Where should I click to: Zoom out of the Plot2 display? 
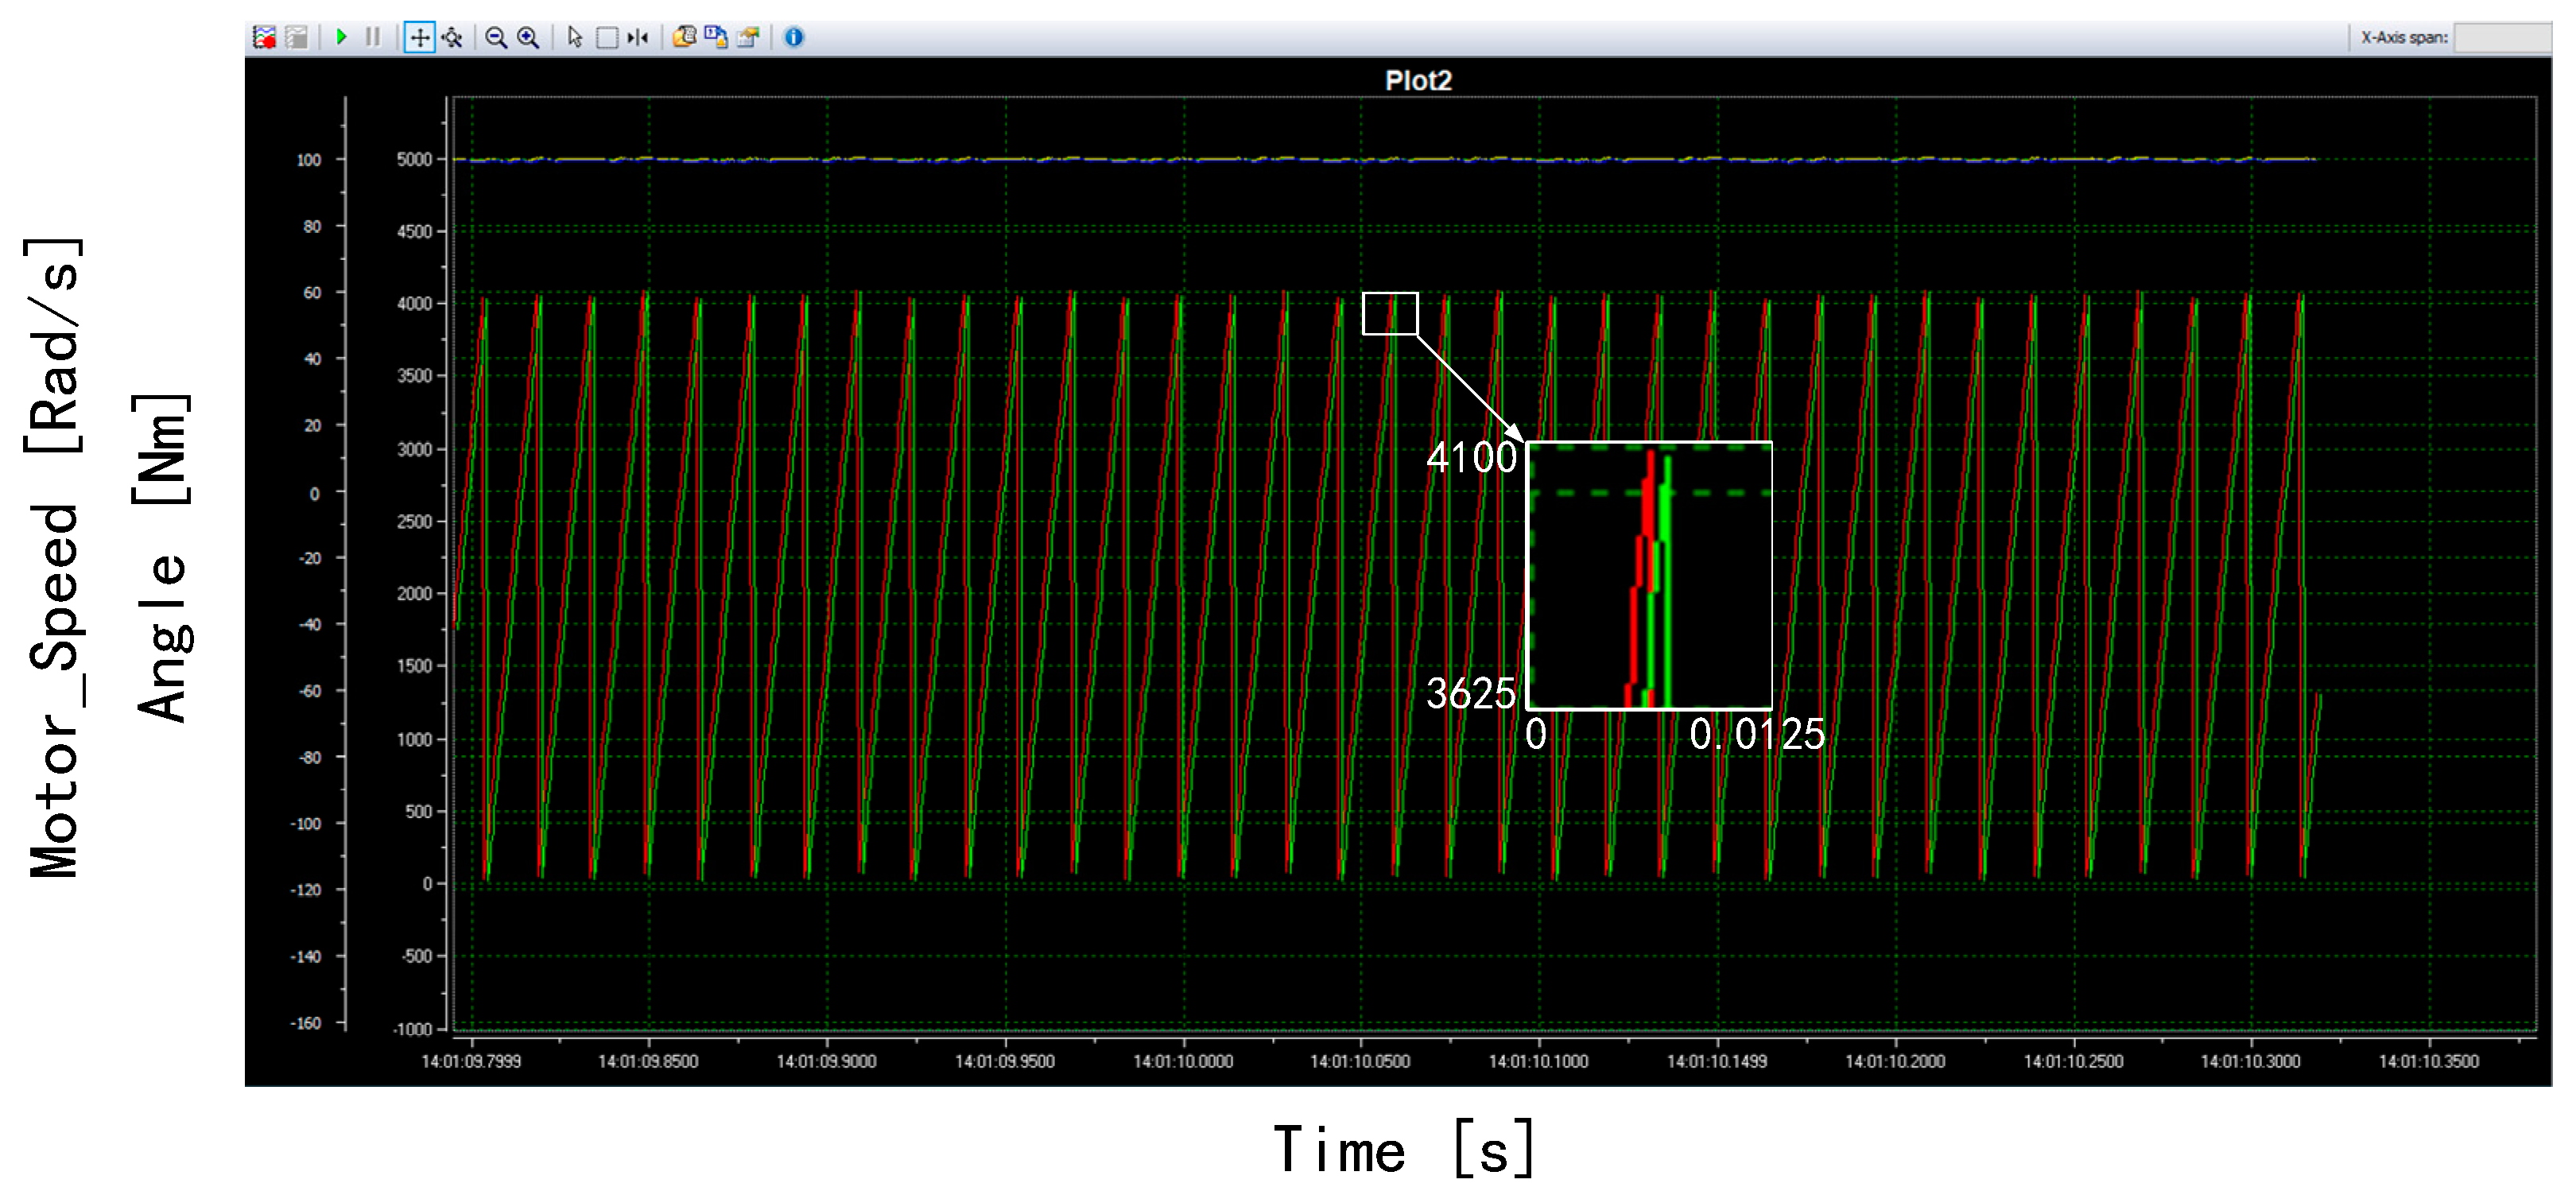point(497,38)
